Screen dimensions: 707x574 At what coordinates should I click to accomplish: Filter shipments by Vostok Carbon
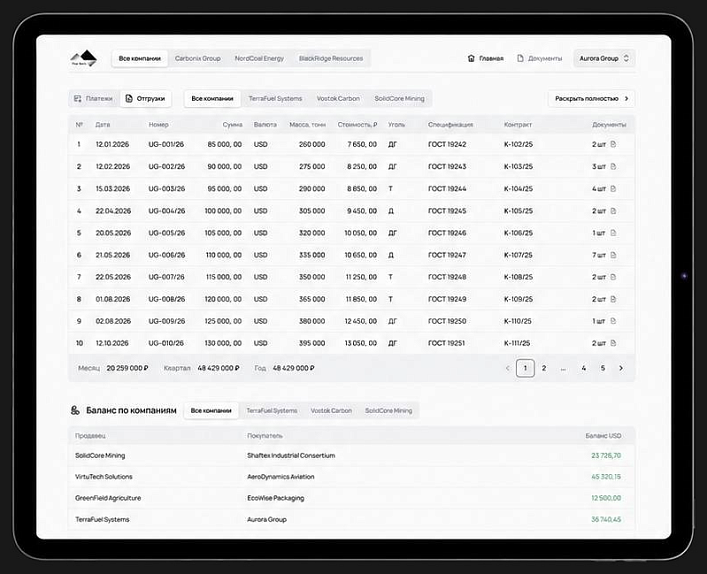338,98
